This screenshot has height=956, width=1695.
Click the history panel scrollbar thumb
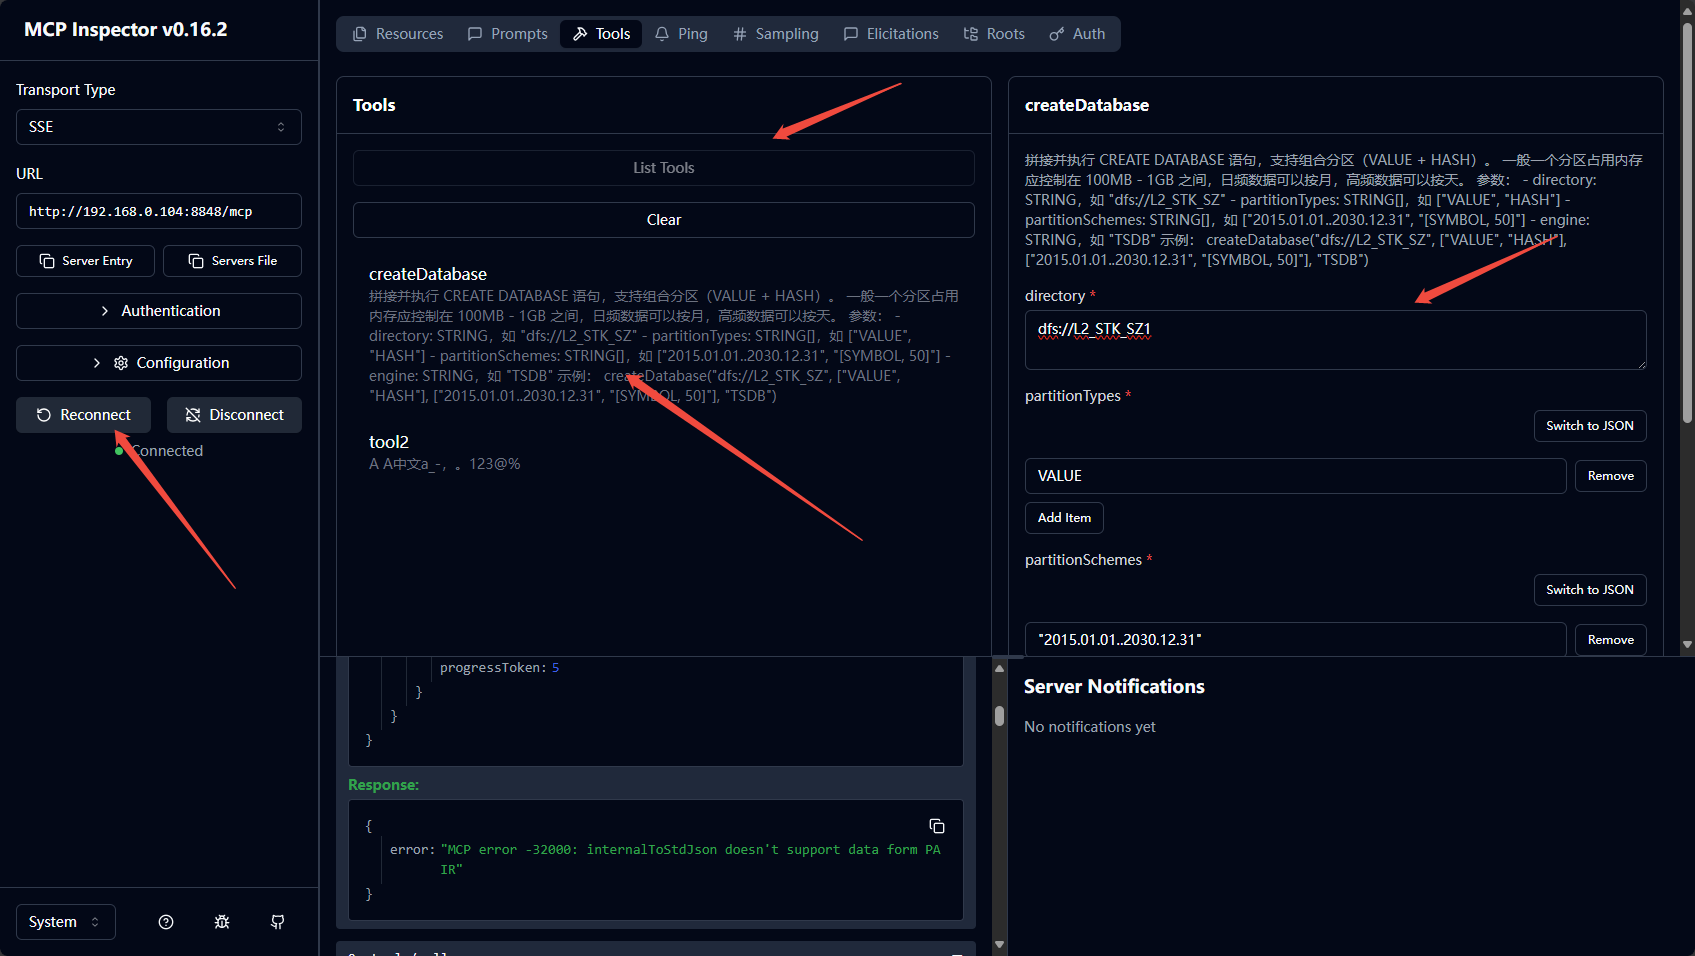(999, 716)
